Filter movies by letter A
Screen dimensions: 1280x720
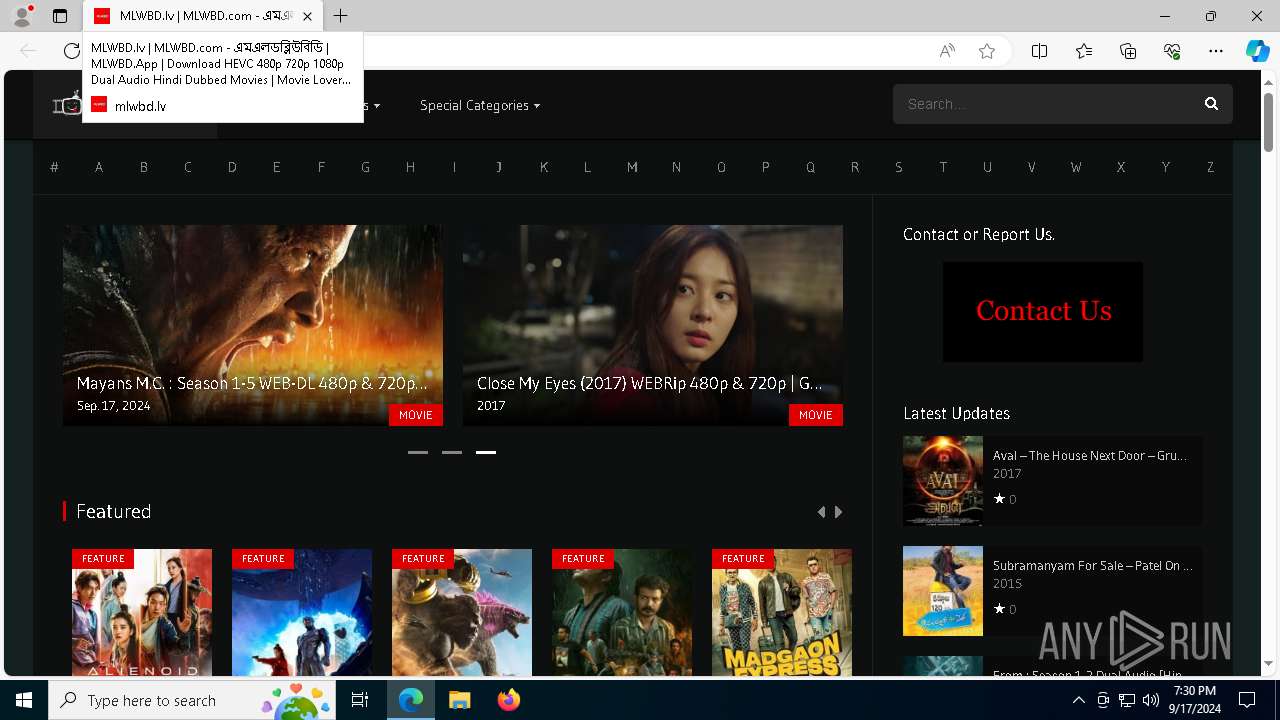coord(99,167)
